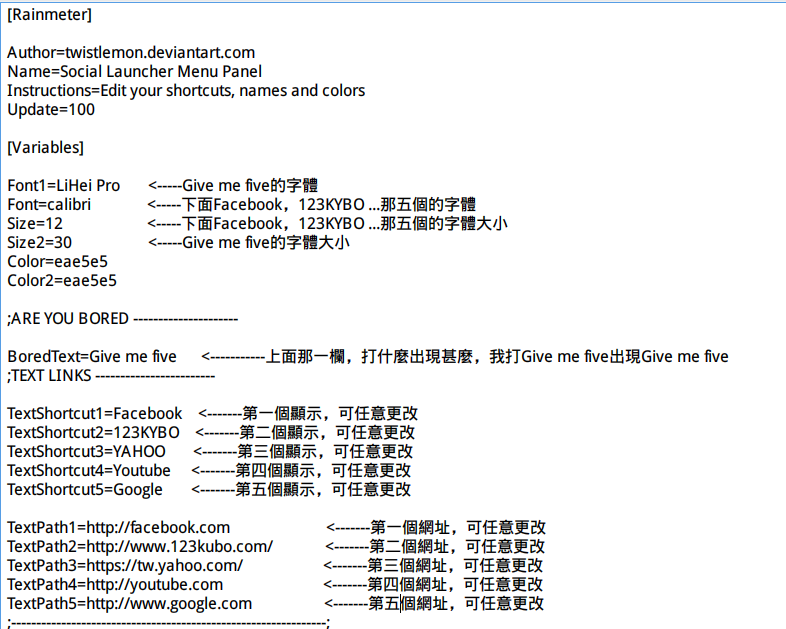This screenshot has width=786, height=629.
Task: Click the dashed separator line at the bottom
Action: 168,623
